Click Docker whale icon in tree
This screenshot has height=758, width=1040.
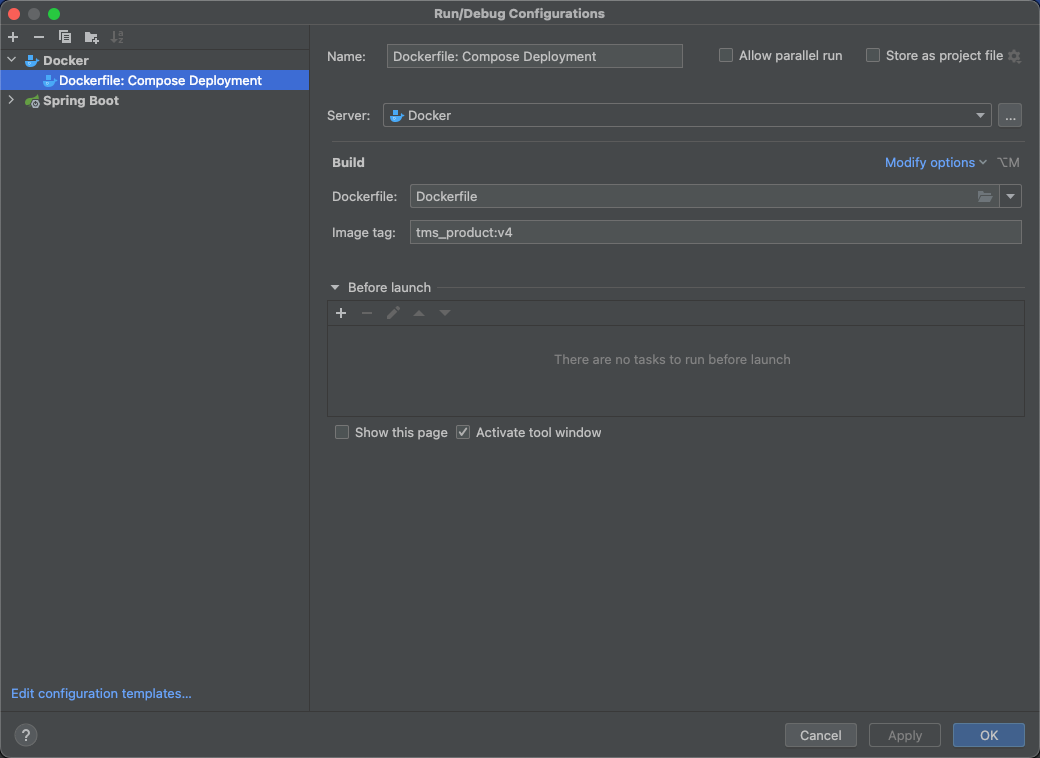[32, 60]
